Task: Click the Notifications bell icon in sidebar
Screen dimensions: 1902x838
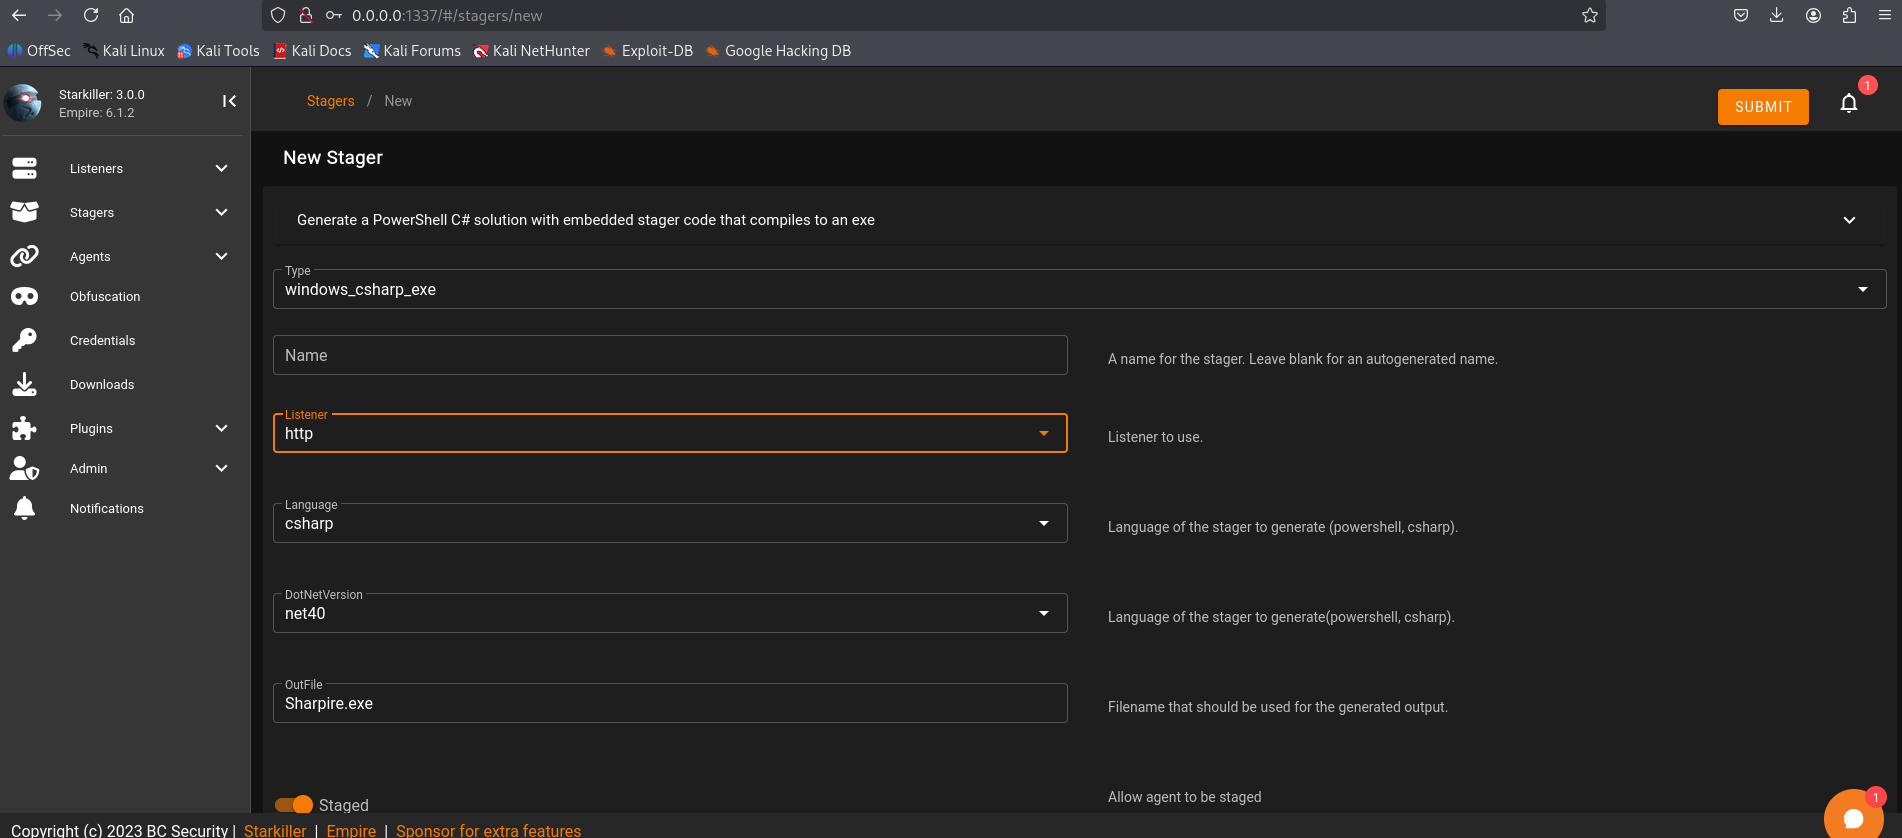Action: pos(24,508)
